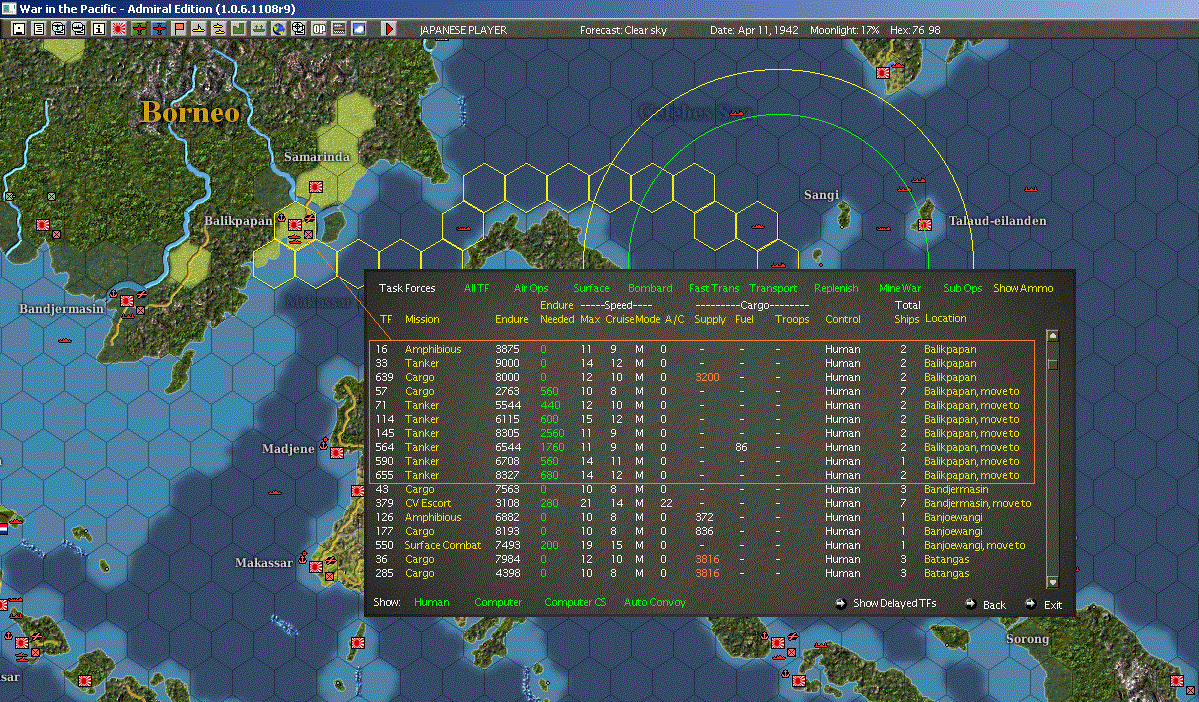This screenshot has width=1199, height=702.
Task: Open the second aircraft list toolbar icon
Action: 79,29
